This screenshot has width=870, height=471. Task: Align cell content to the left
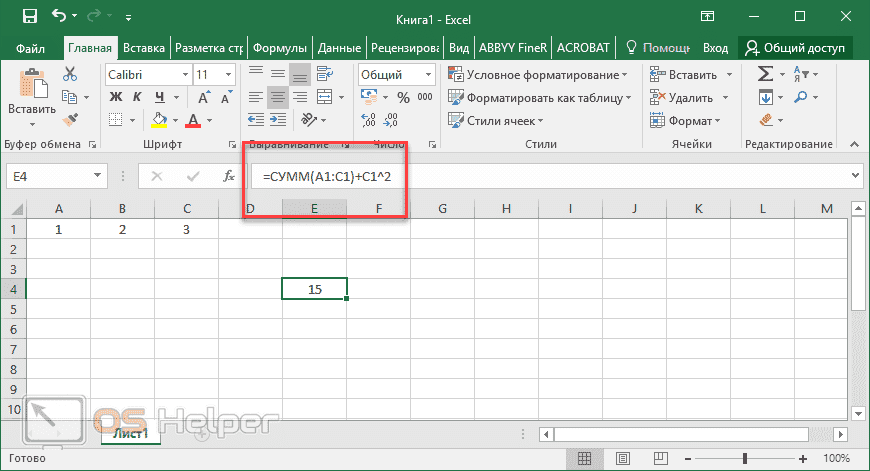coord(256,98)
